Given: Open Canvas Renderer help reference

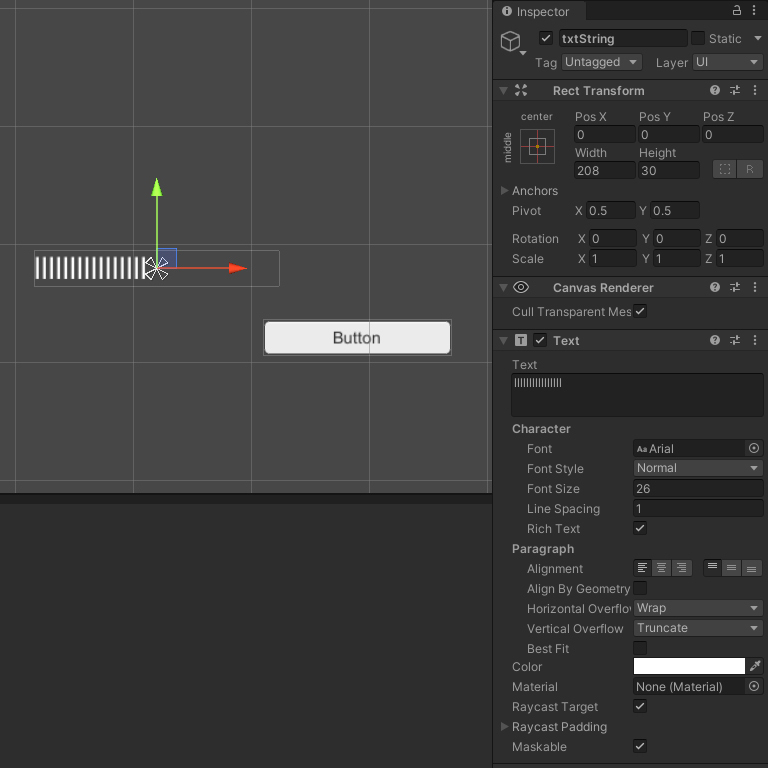Looking at the screenshot, I should click(715, 287).
